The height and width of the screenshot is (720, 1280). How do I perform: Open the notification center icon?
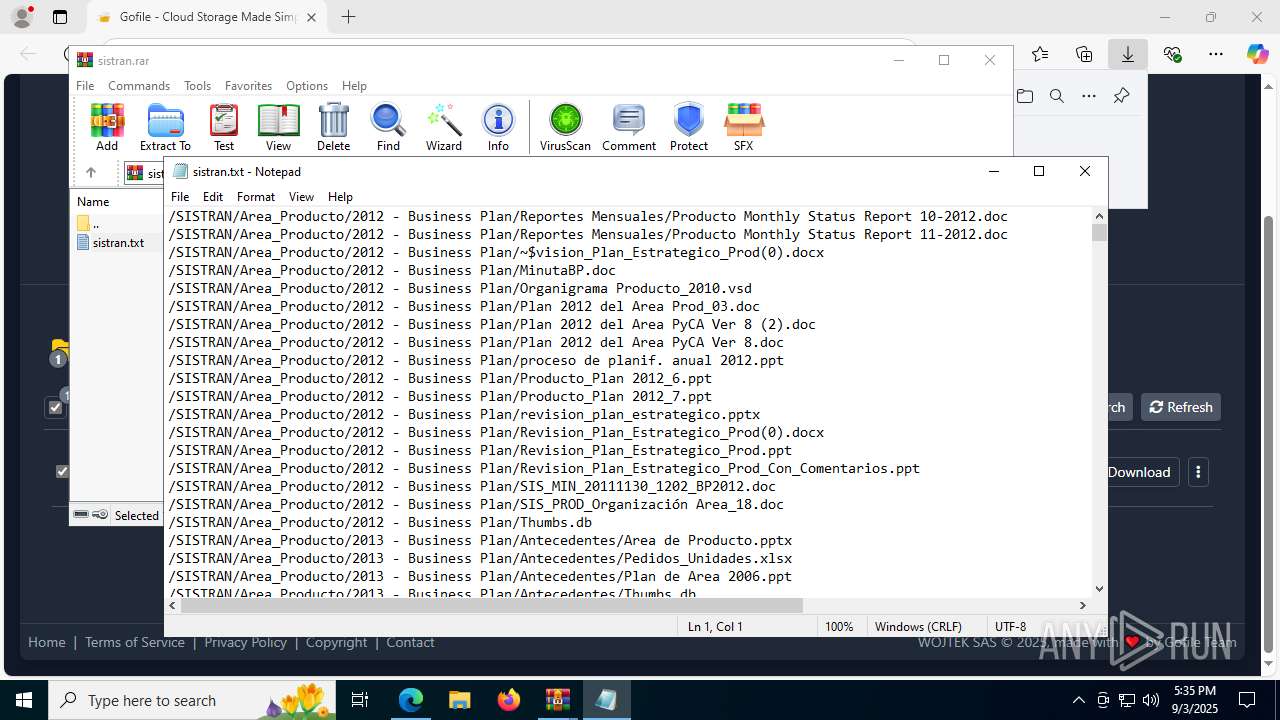(x=1247, y=700)
